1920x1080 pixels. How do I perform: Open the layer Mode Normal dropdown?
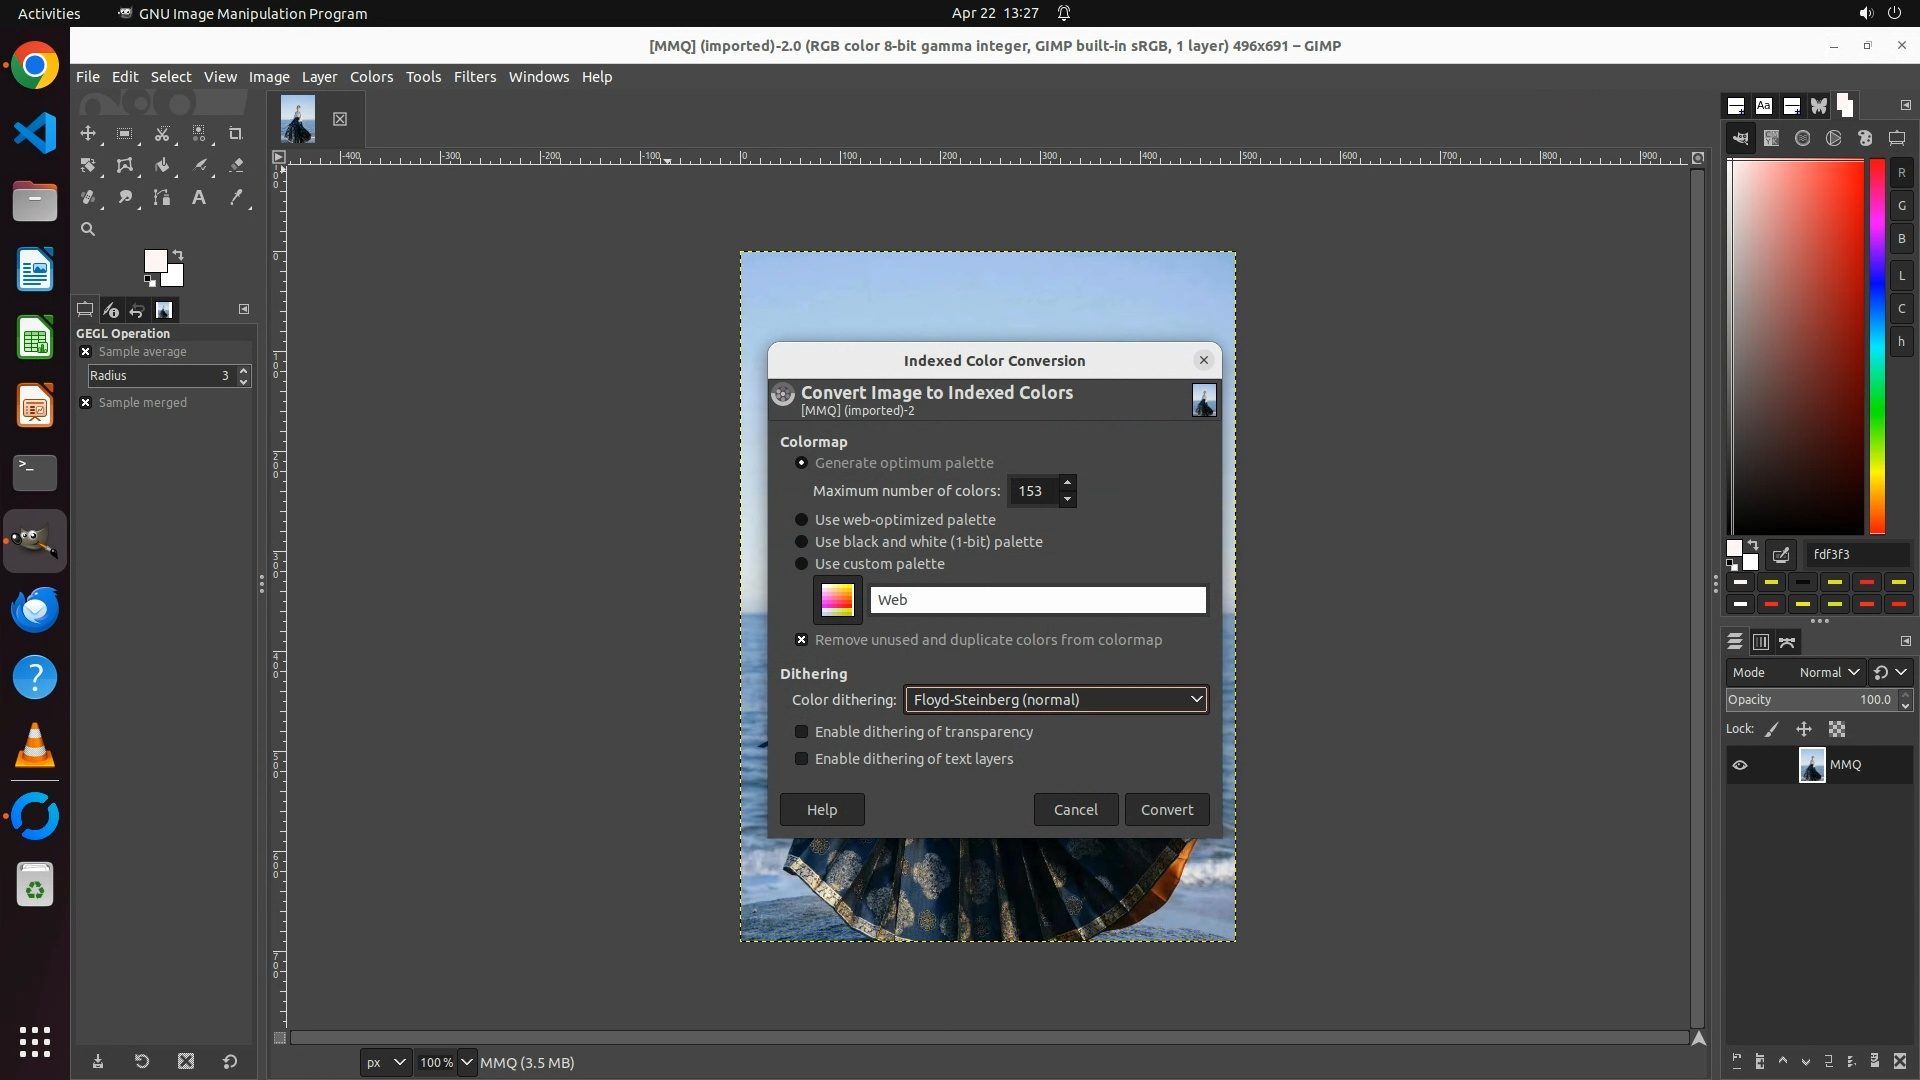[1828, 673]
